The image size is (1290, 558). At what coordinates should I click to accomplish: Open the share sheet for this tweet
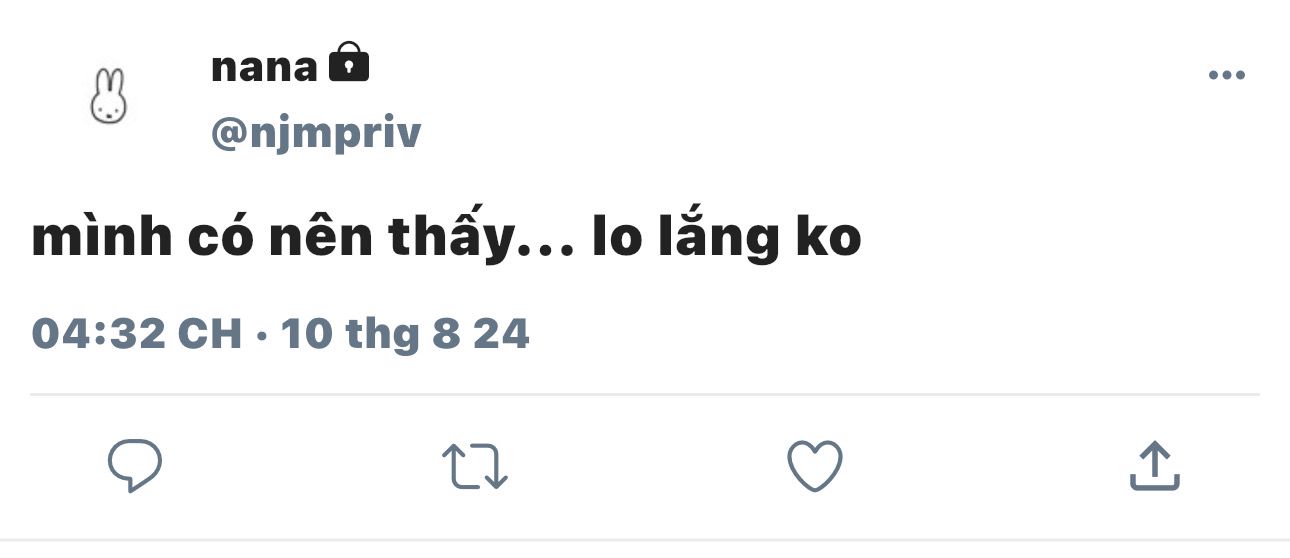click(1155, 466)
